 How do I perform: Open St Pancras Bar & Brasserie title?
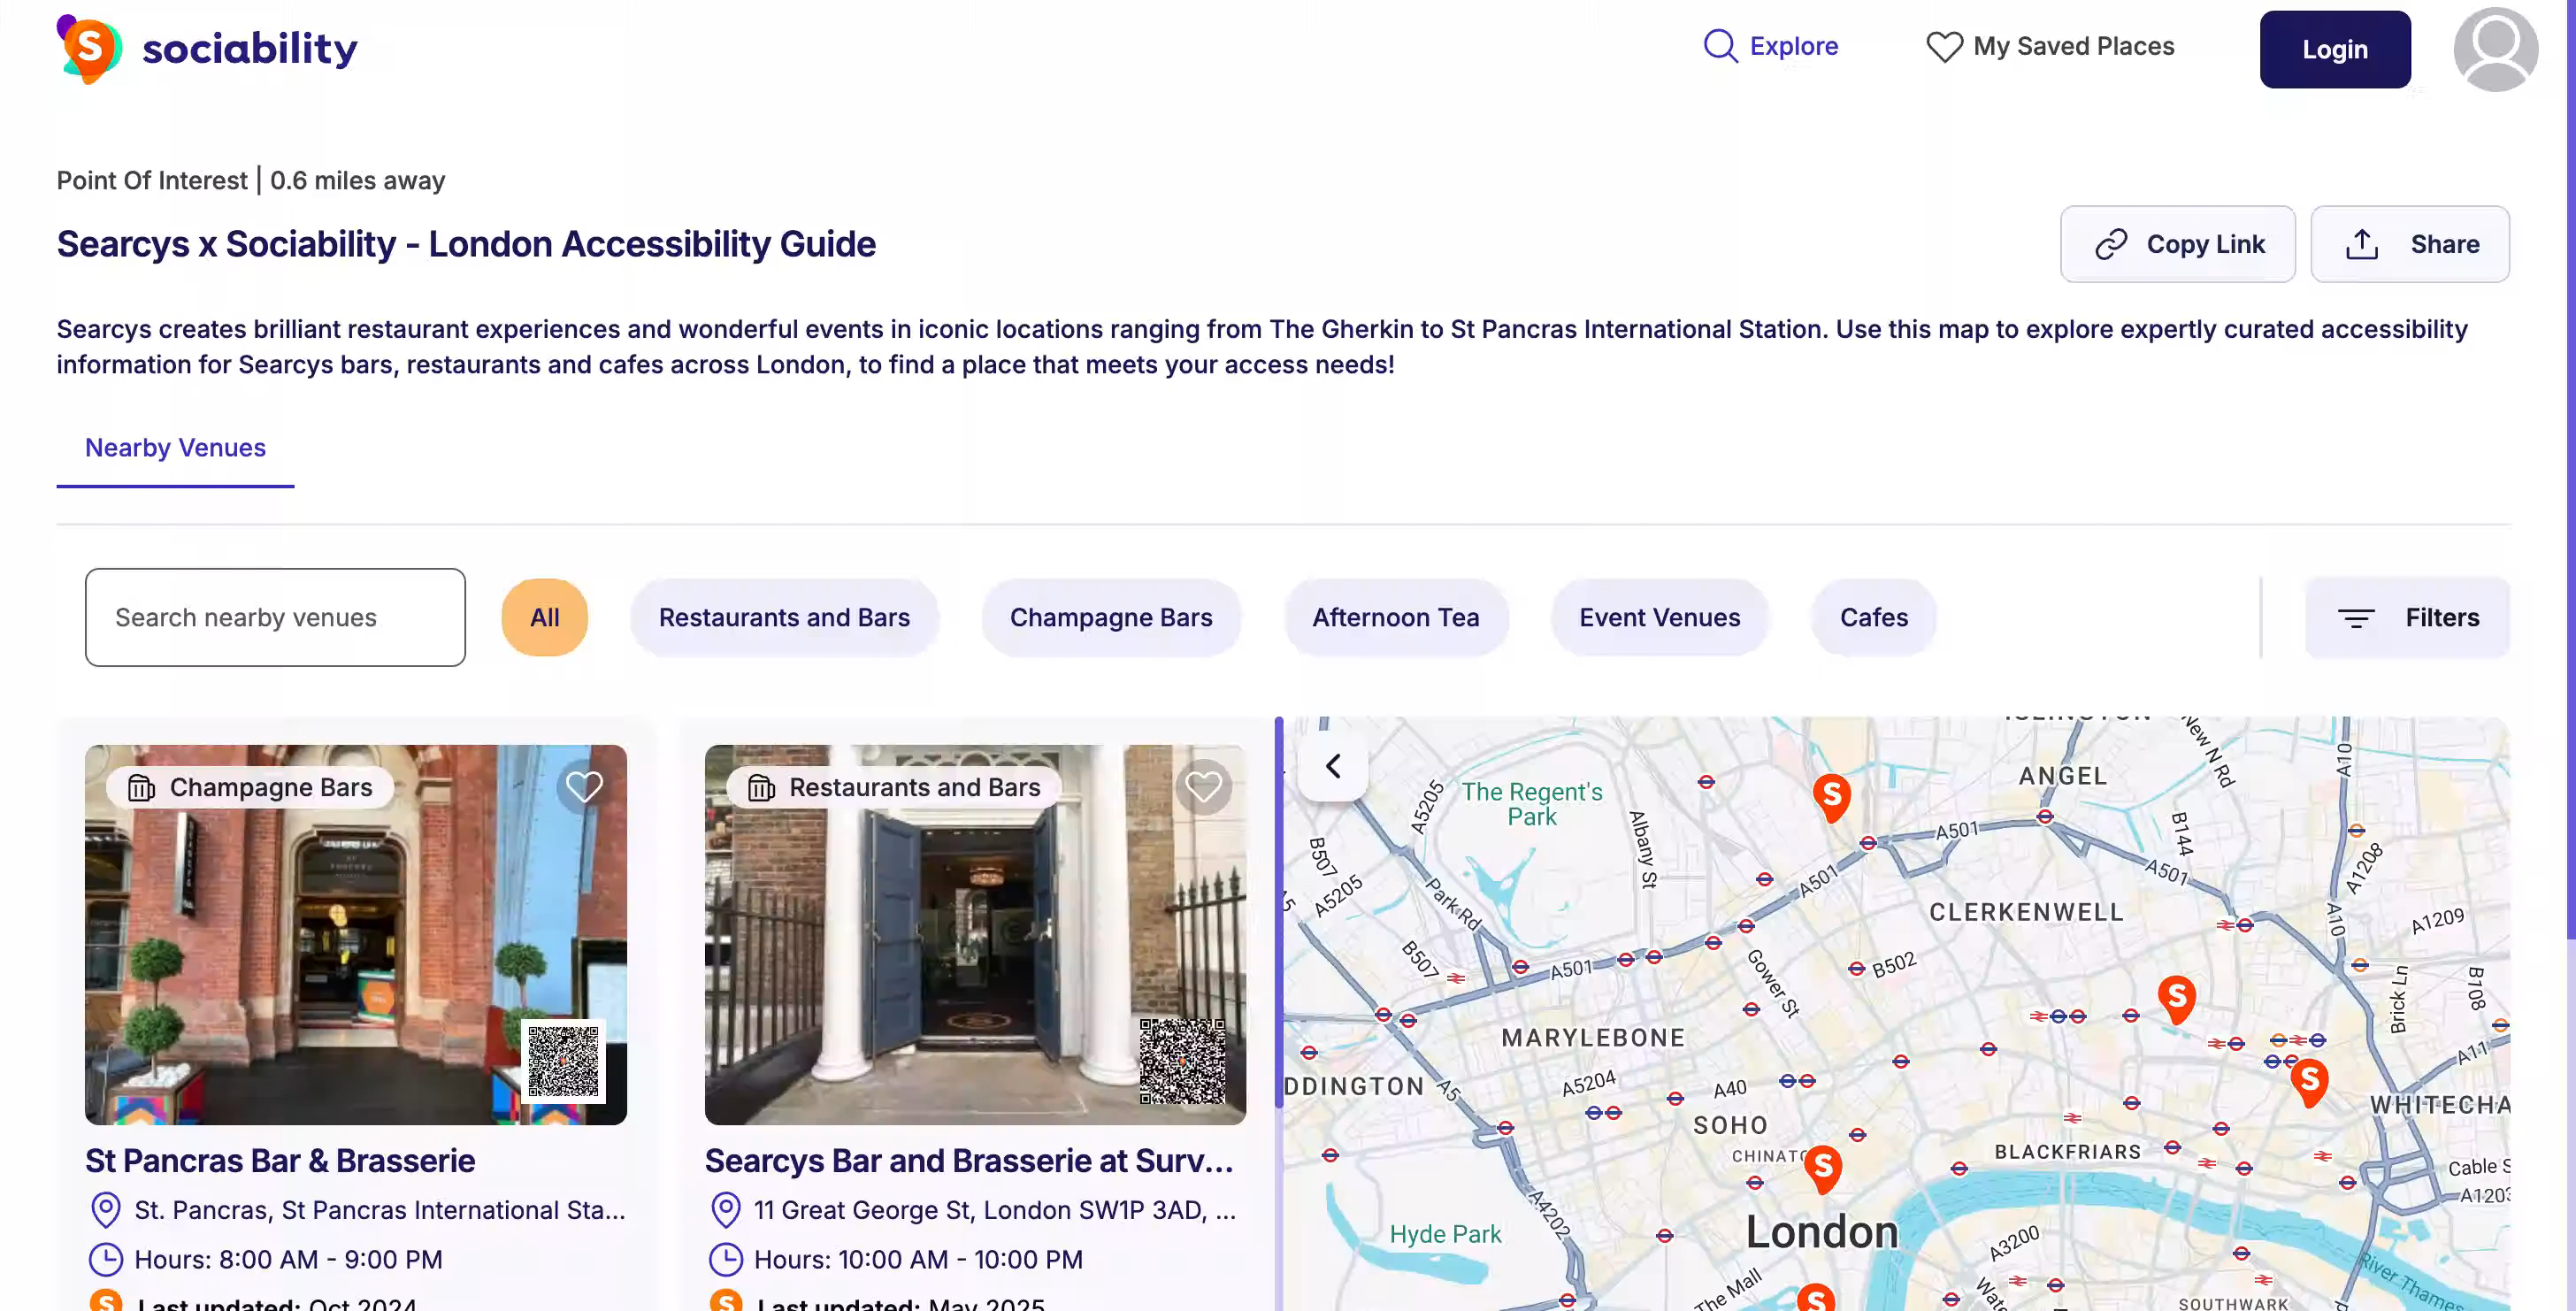280,1160
